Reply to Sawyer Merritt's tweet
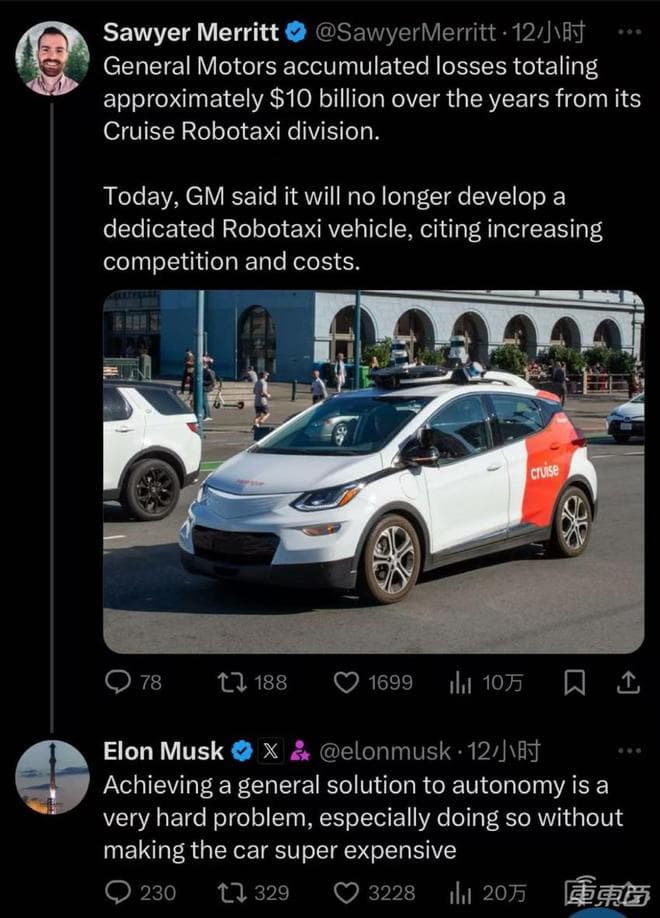 [x=119, y=682]
